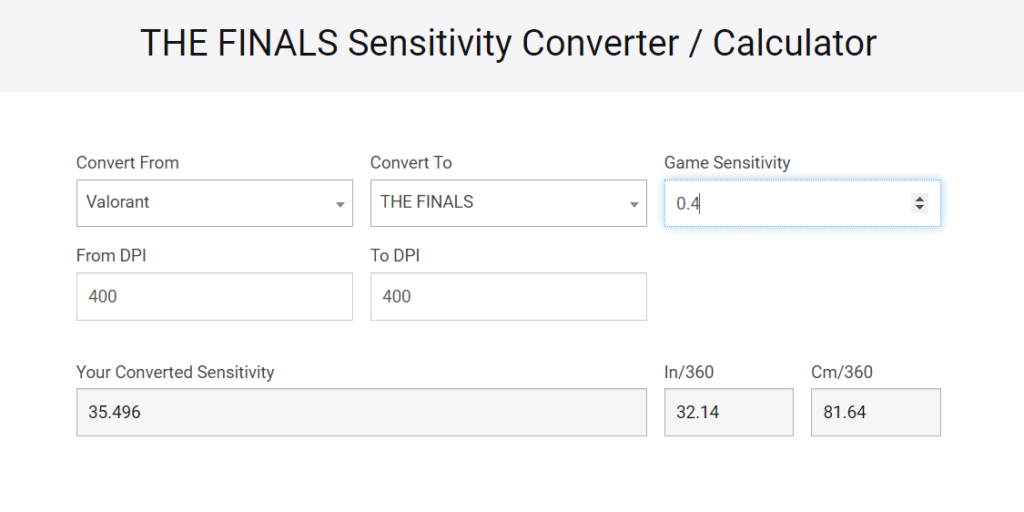Decrease Game Sensitivity with the down spinner arrow
Image resolution: width=1024 pixels, height=512 pixels.
tap(920, 208)
